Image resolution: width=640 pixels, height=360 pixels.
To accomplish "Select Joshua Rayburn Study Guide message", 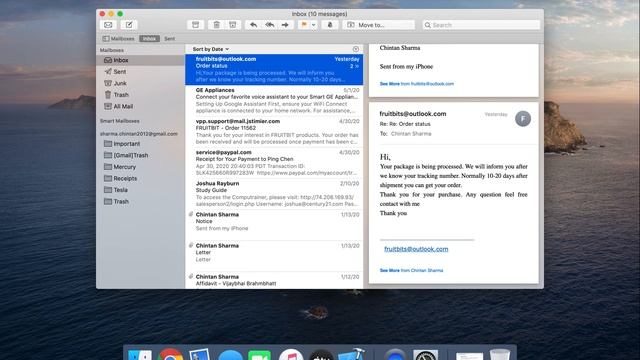I will pos(274,194).
